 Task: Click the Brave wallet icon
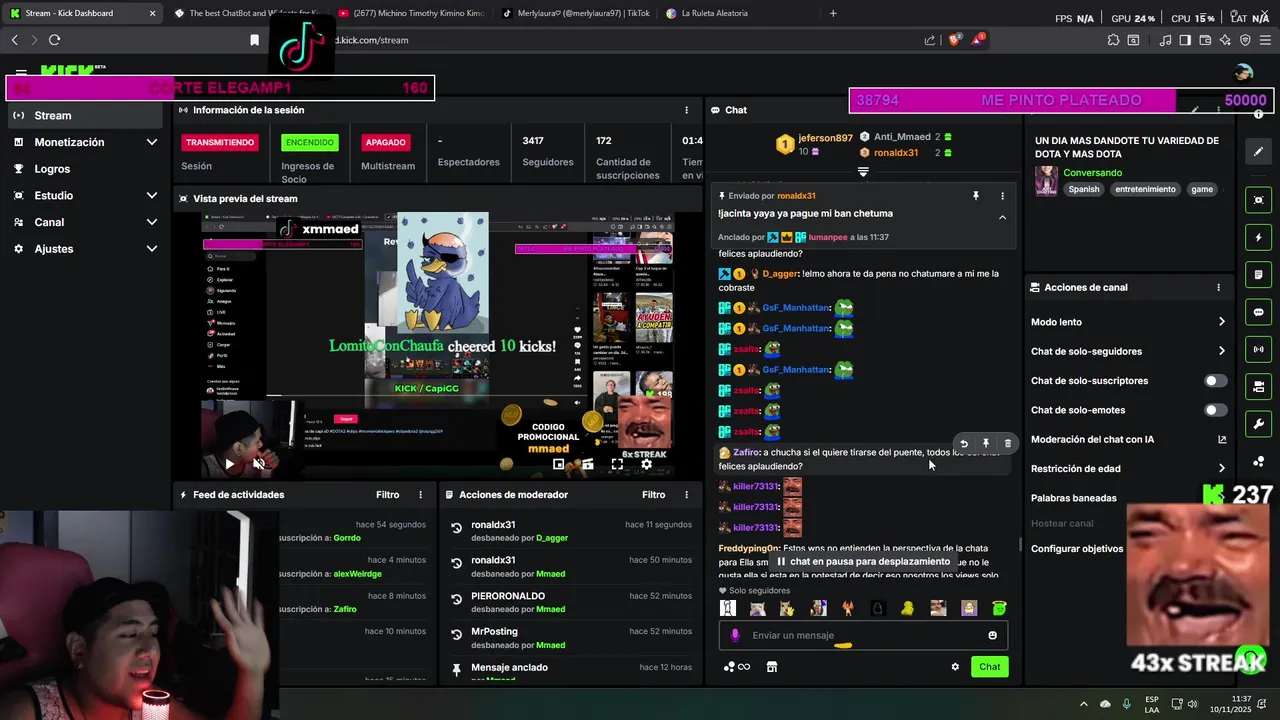tap(1205, 40)
